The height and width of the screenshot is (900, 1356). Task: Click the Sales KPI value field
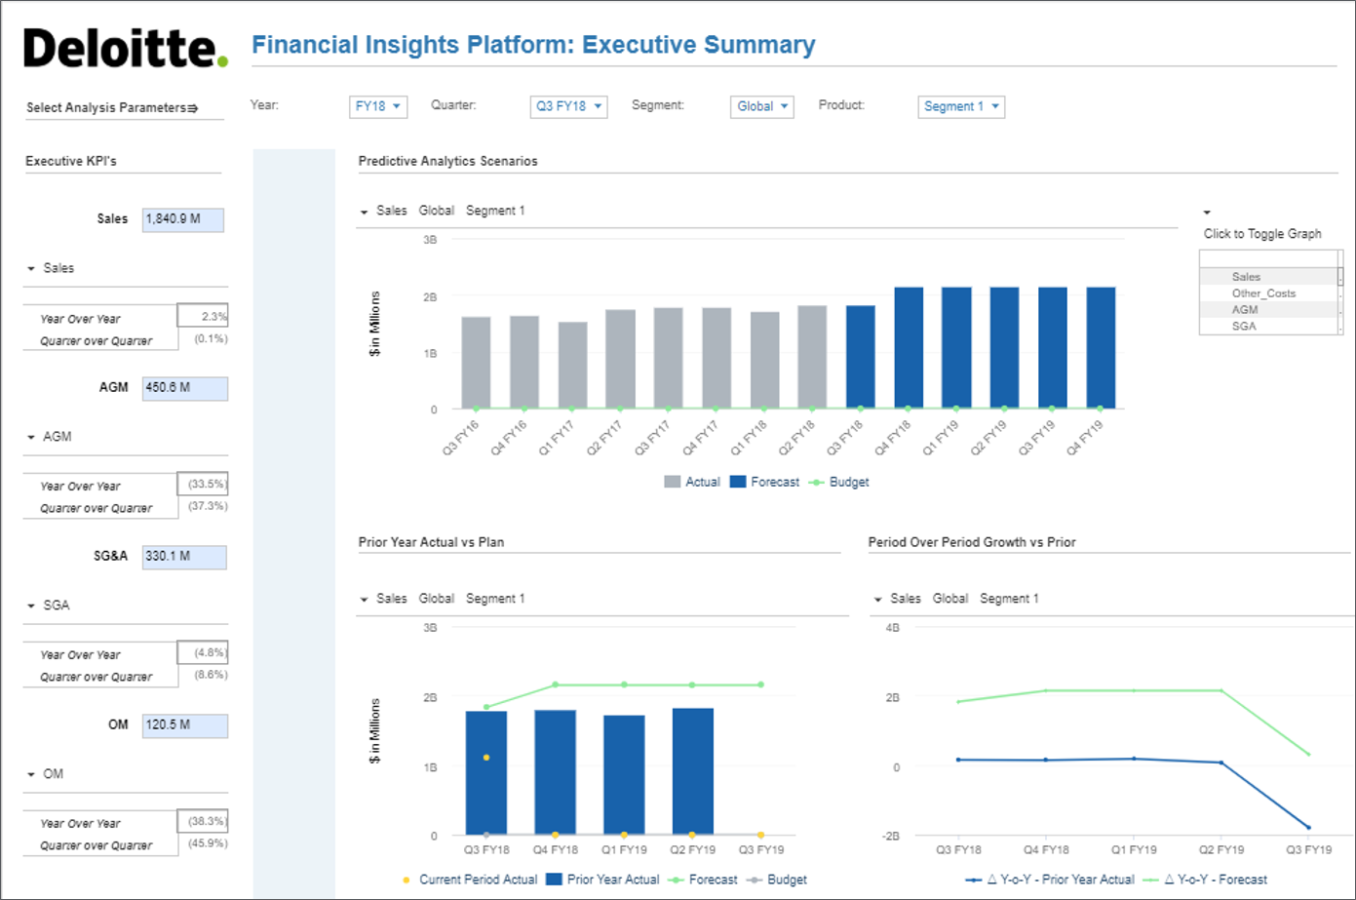(183, 219)
